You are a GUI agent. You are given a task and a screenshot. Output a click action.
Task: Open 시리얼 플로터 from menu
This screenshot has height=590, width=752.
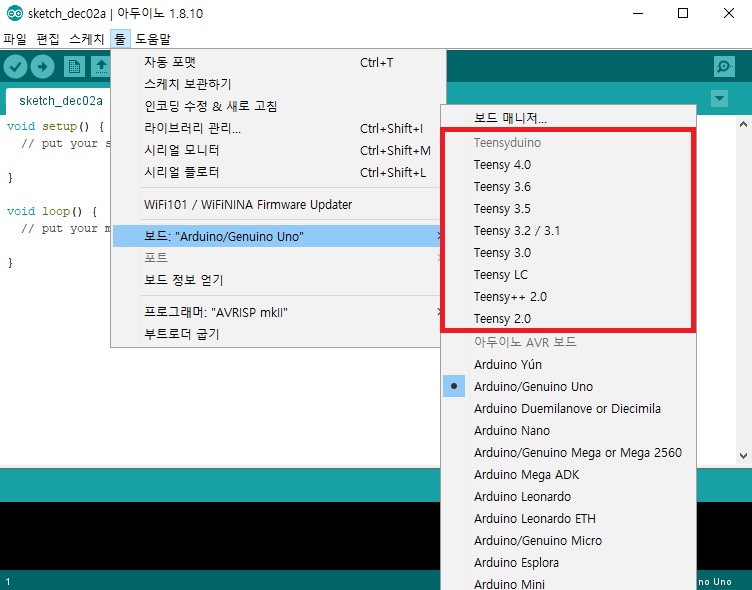[x=276, y=173]
